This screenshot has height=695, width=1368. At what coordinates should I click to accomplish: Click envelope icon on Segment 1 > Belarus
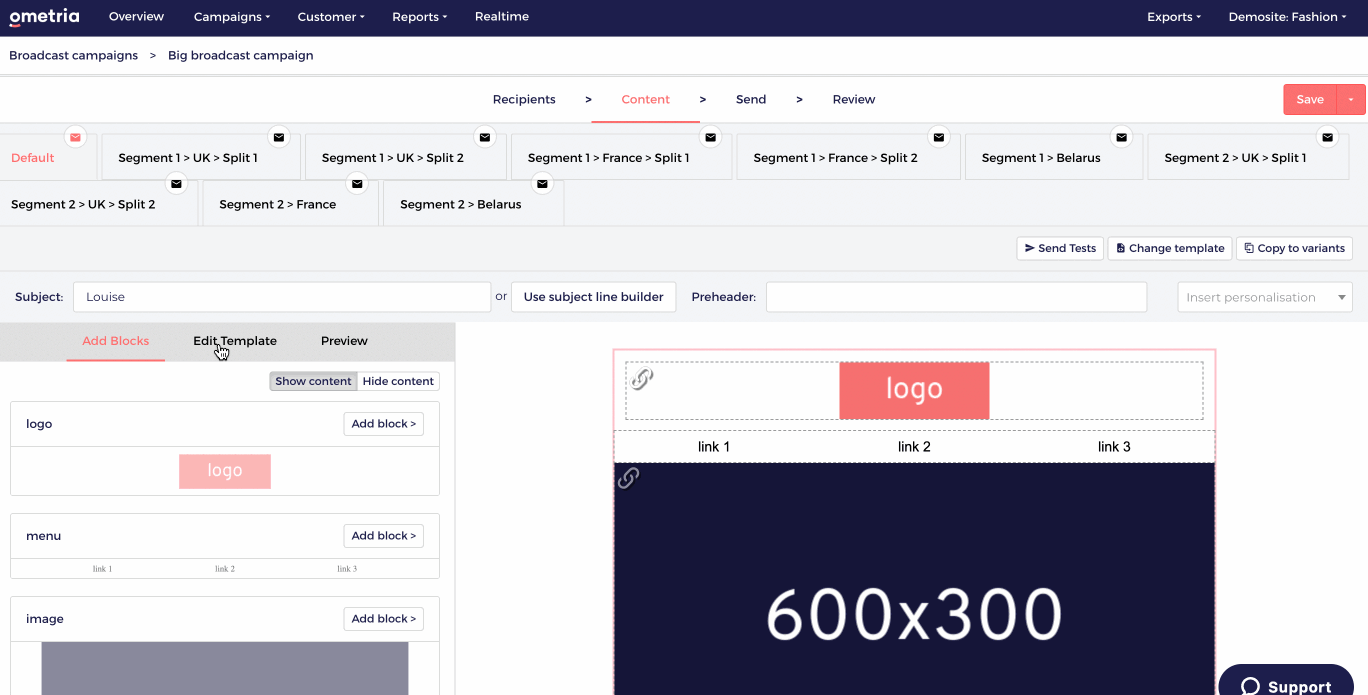tap(1122, 137)
